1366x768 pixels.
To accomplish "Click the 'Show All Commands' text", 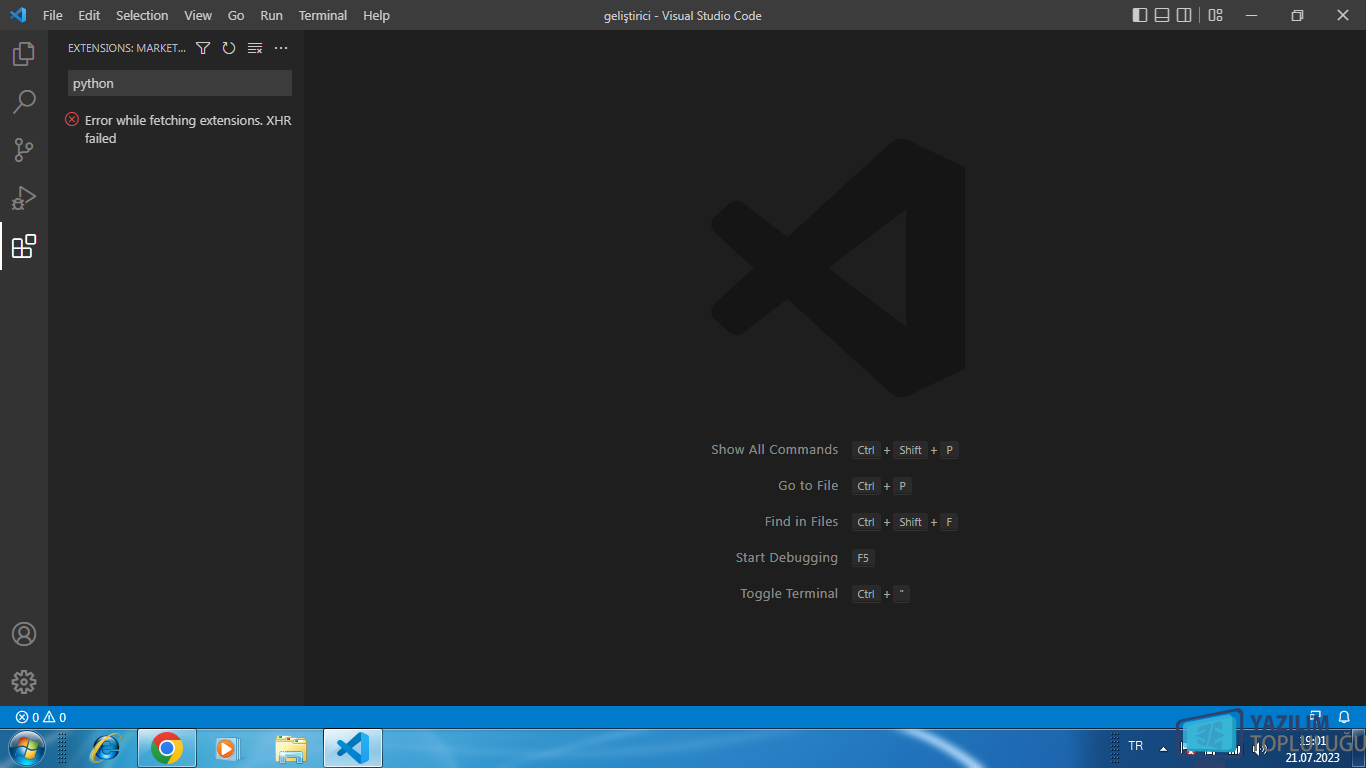I will click(775, 449).
